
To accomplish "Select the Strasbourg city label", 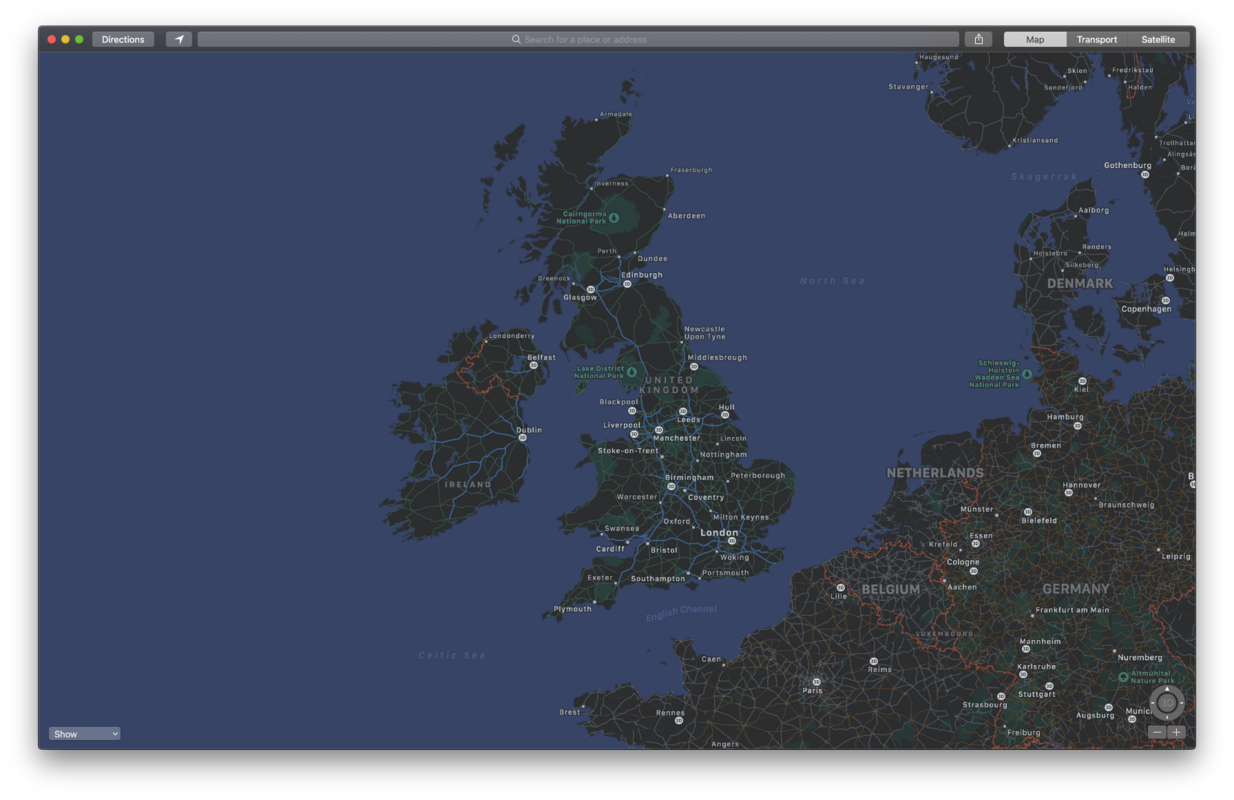I will pos(985,705).
